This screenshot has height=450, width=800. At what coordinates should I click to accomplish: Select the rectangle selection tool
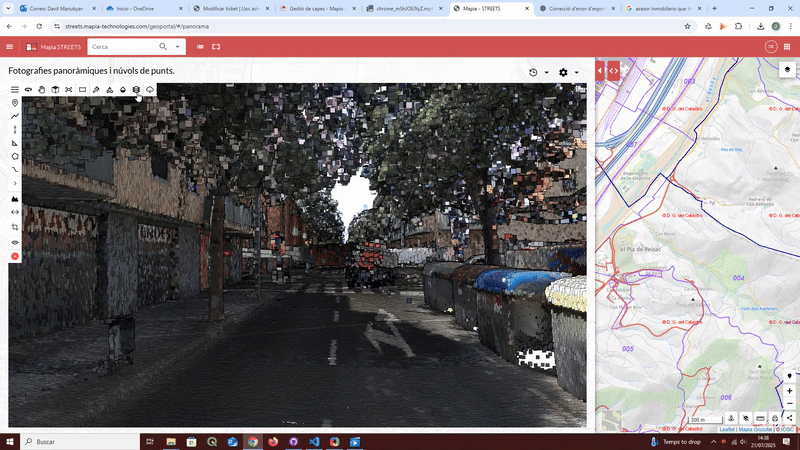pyautogui.click(x=82, y=89)
